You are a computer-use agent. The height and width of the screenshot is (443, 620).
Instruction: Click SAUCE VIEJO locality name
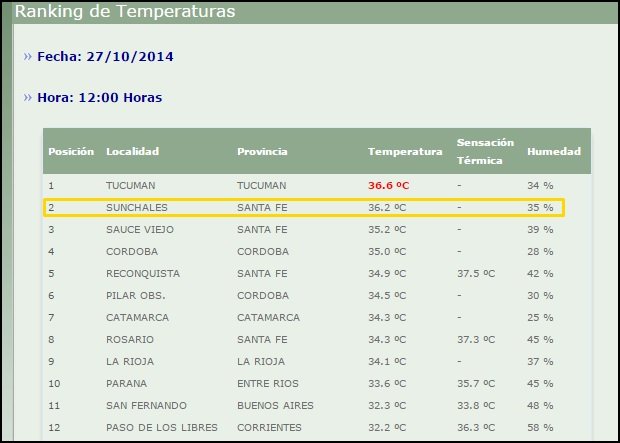pos(142,229)
